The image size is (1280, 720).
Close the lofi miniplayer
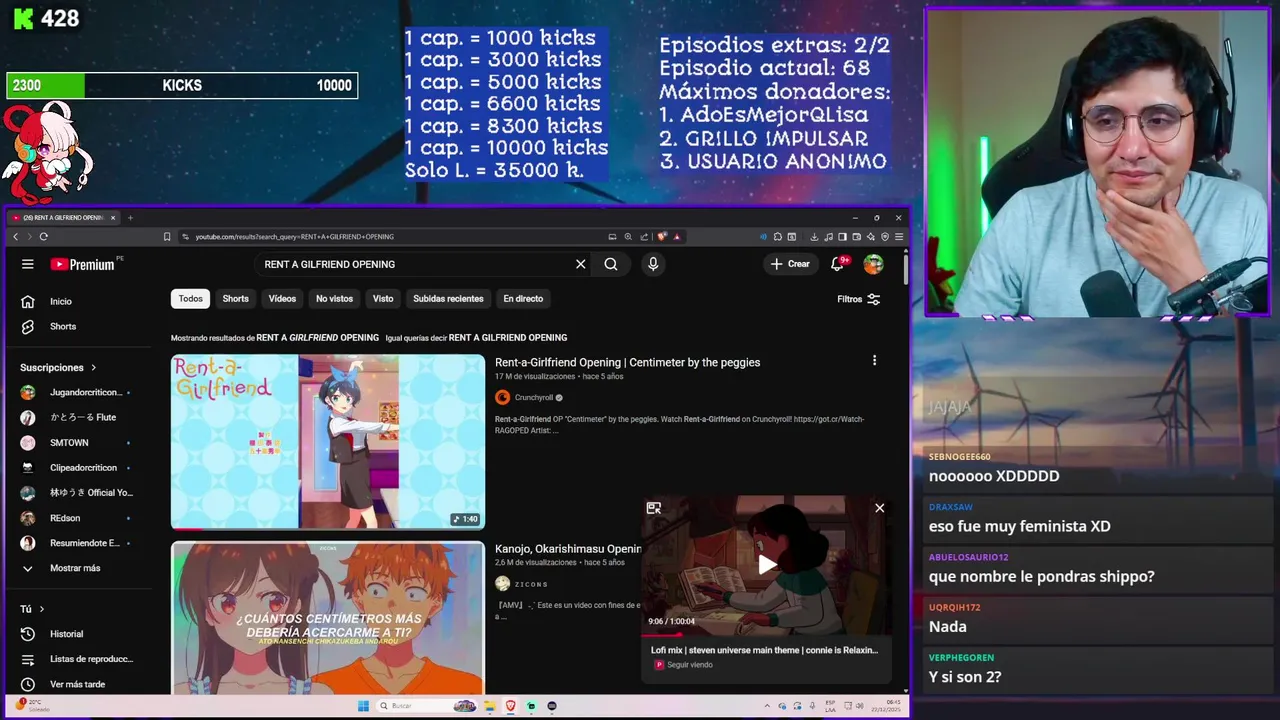[880, 508]
